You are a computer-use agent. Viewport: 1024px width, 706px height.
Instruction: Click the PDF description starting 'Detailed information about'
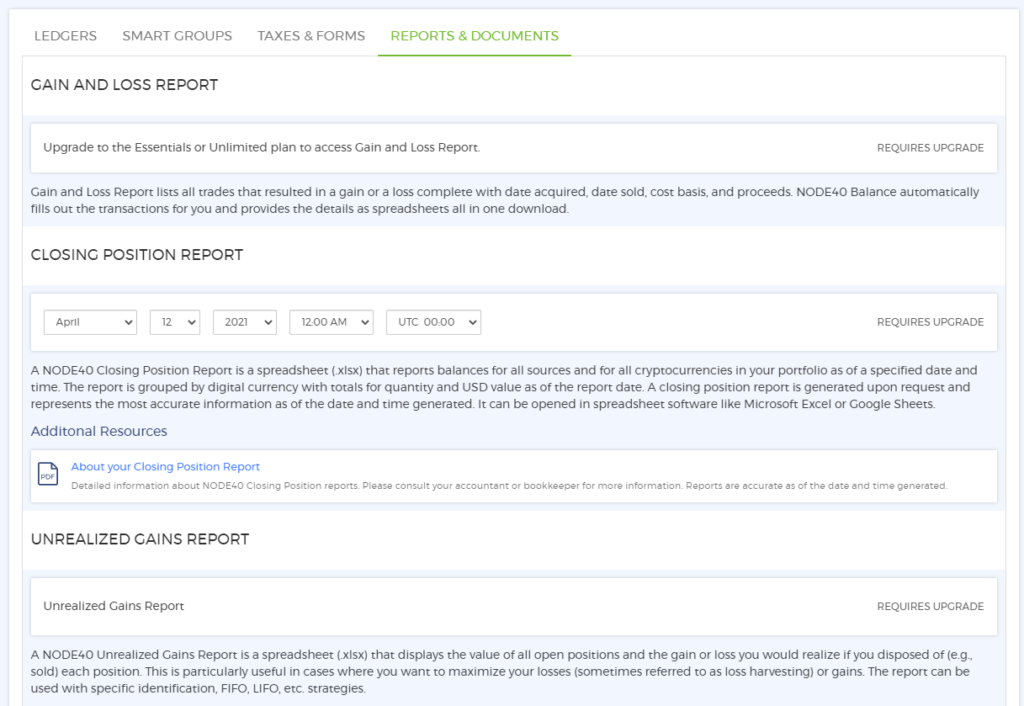tap(509, 485)
